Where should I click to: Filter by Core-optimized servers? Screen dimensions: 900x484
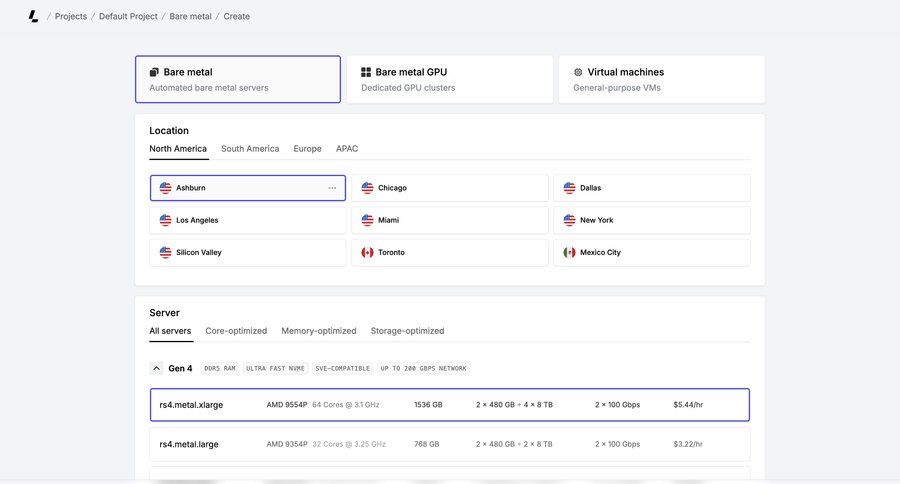[x=236, y=331]
